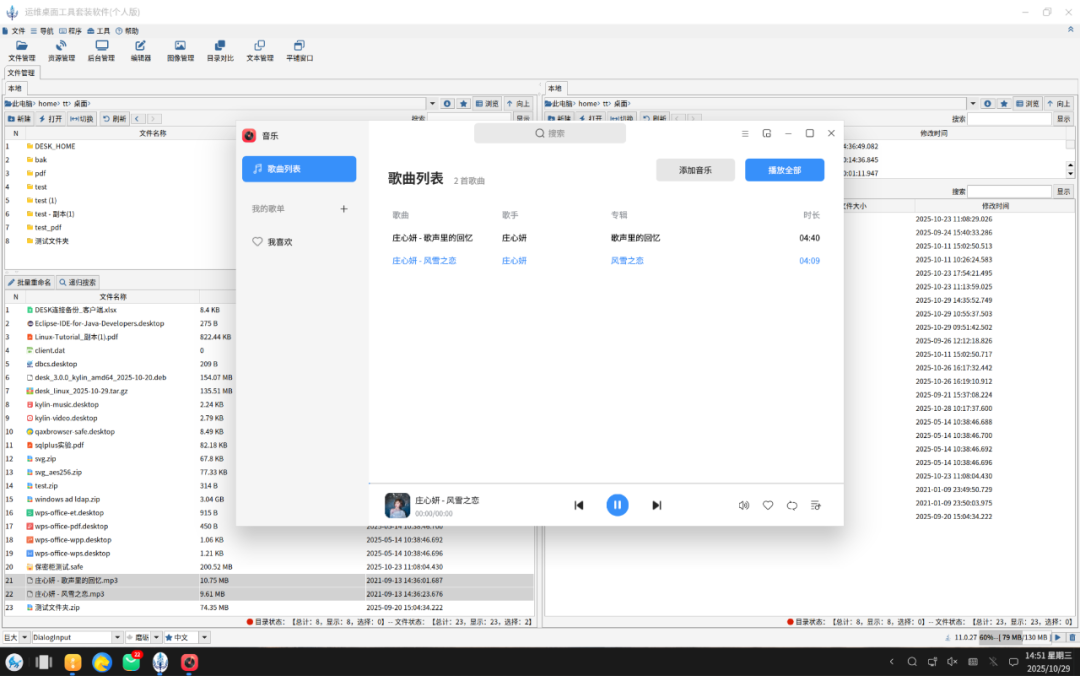This screenshot has width=1080, height=676.
Task: Click 向上 button in right pane
Action: click(x=1059, y=103)
